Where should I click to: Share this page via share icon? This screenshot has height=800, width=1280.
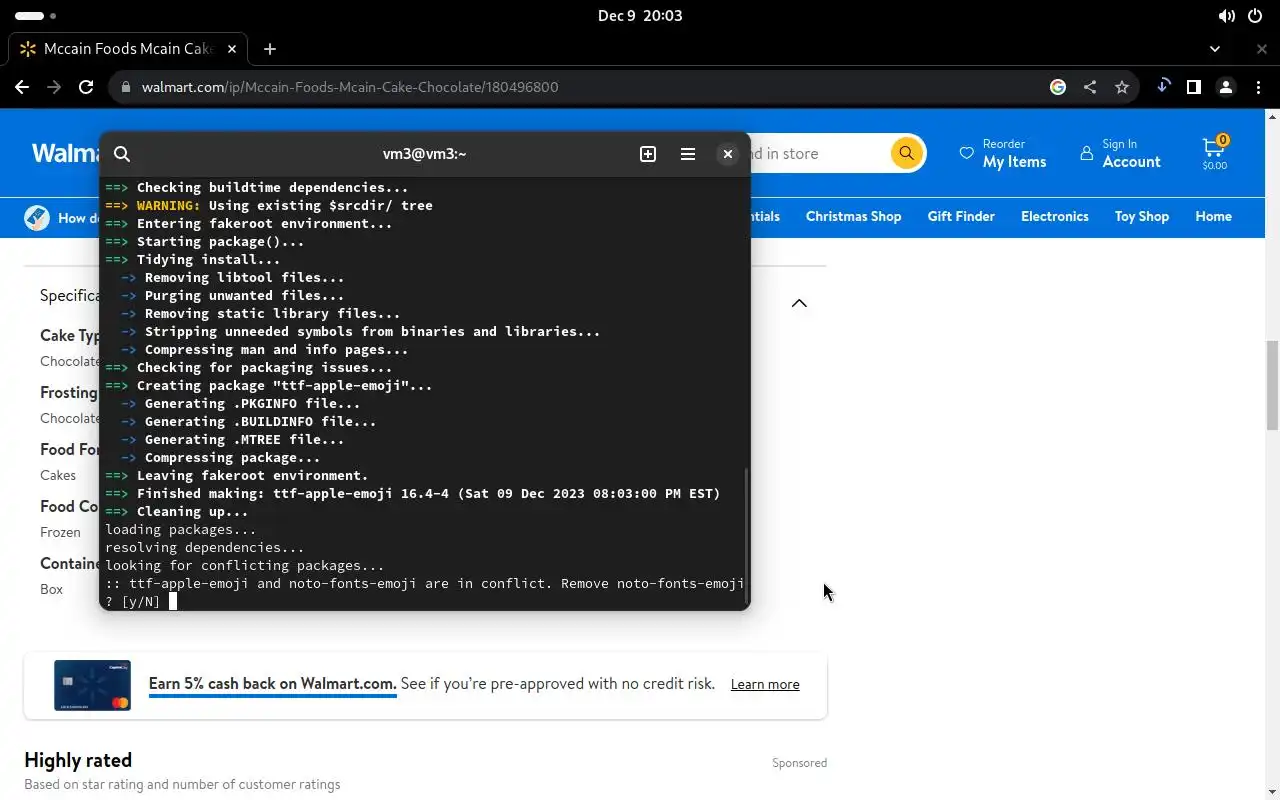[x=1090, y=87]
